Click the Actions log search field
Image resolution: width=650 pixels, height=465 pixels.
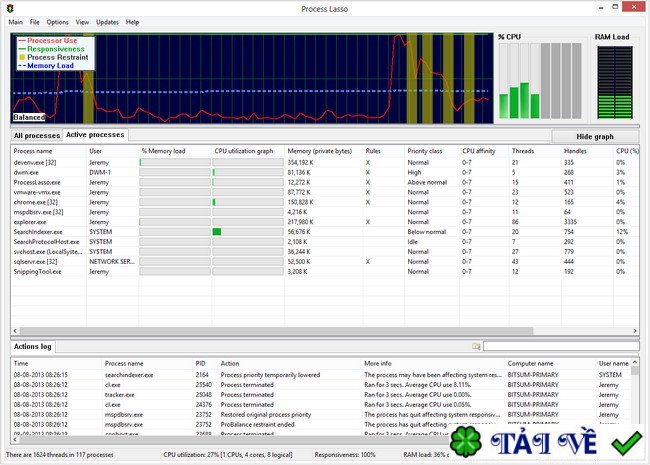[x=560, y=346]
